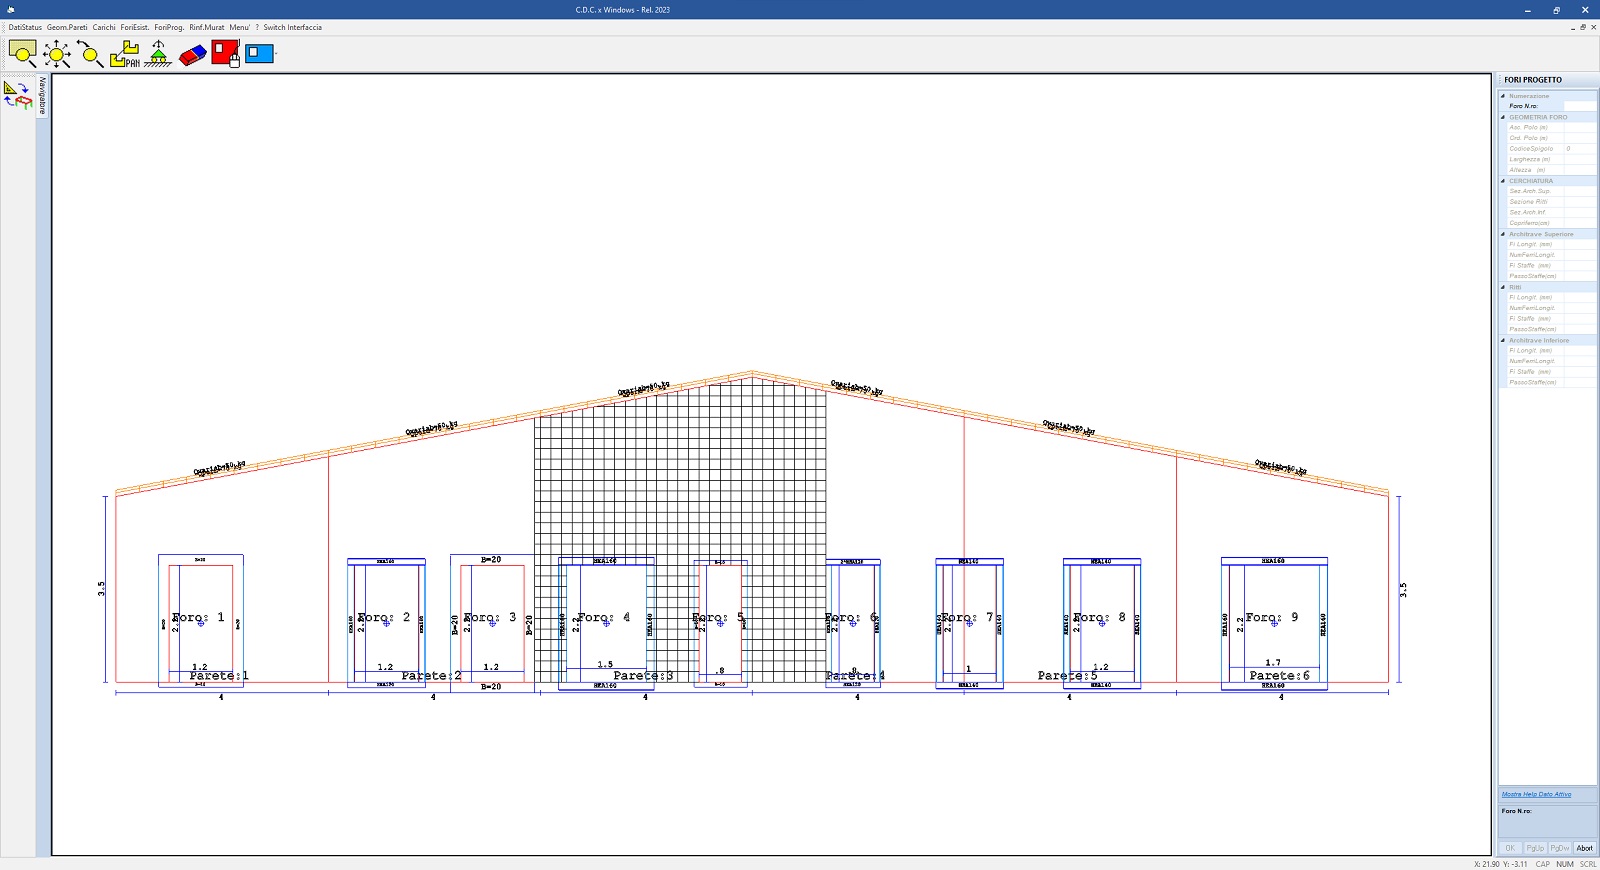The width and height of the screenshot is (1600, 870).
Task: Restore the inner document window
Action: point(1583,28)
